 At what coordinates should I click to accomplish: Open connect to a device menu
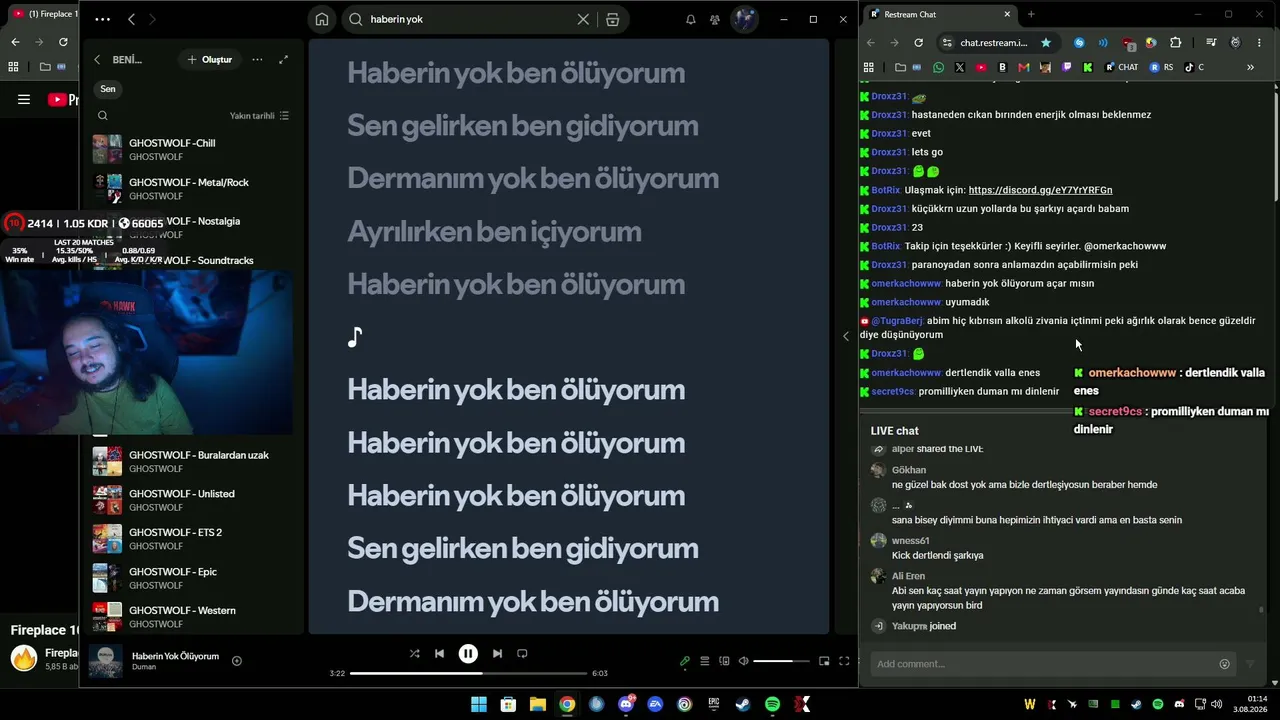[724, 661]
